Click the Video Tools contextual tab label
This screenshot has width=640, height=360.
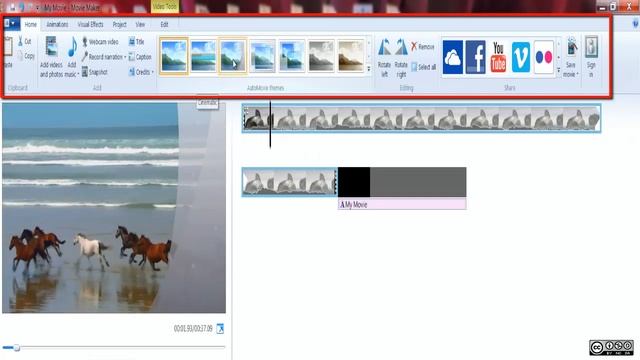coord(165,7)
